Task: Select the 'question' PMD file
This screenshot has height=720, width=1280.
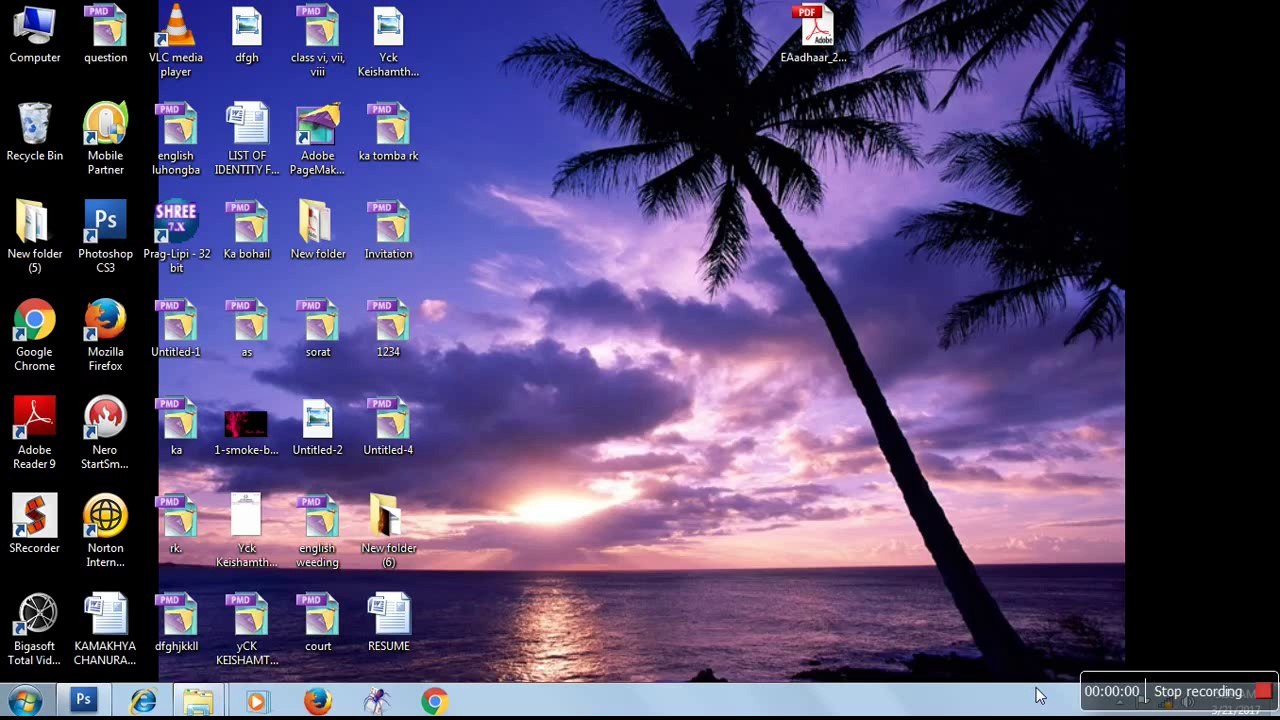Action: [x=105, y=35]
